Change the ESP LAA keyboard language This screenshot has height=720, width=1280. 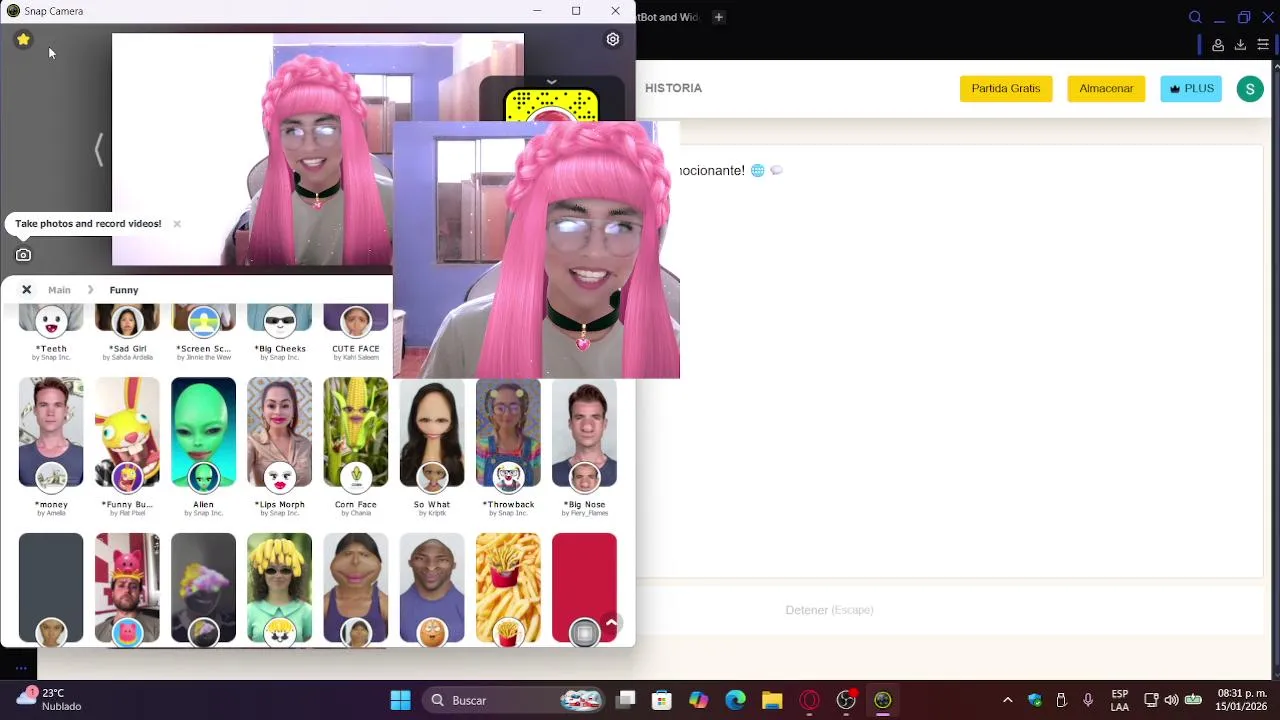pyautogui.click(x=1120, y=700)
